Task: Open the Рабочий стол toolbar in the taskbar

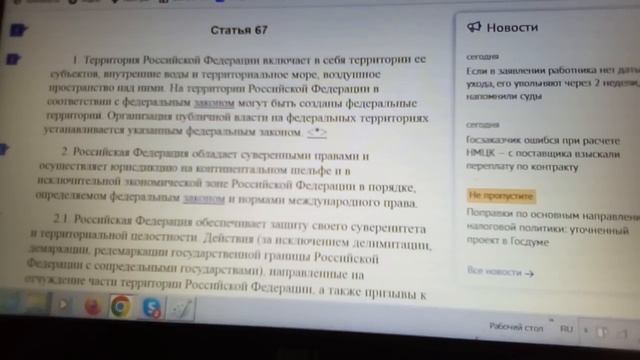Action: click(x=516, y=327)
